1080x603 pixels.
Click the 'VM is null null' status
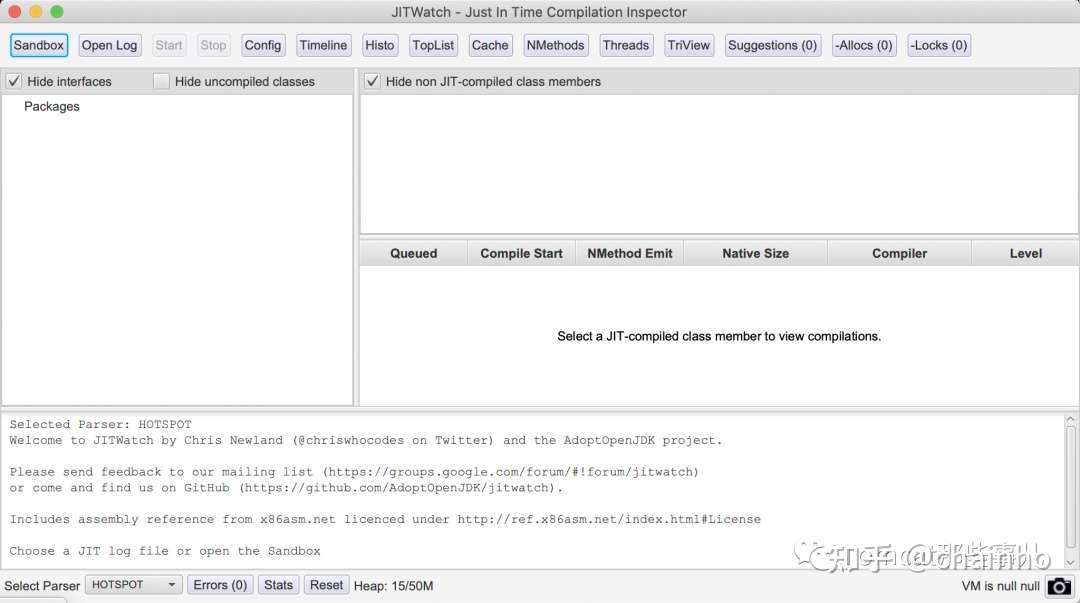[x=1000, y=586]
